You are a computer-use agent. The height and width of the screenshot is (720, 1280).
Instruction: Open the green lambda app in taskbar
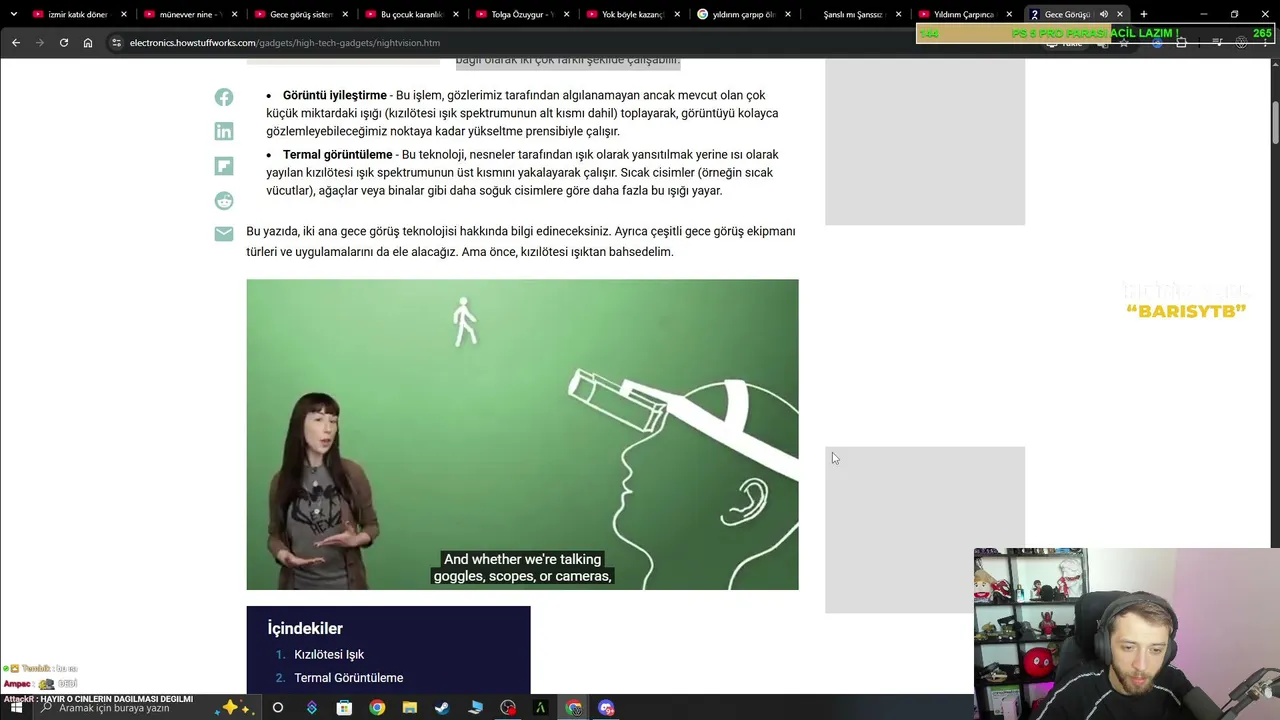(x=541, y=708)
